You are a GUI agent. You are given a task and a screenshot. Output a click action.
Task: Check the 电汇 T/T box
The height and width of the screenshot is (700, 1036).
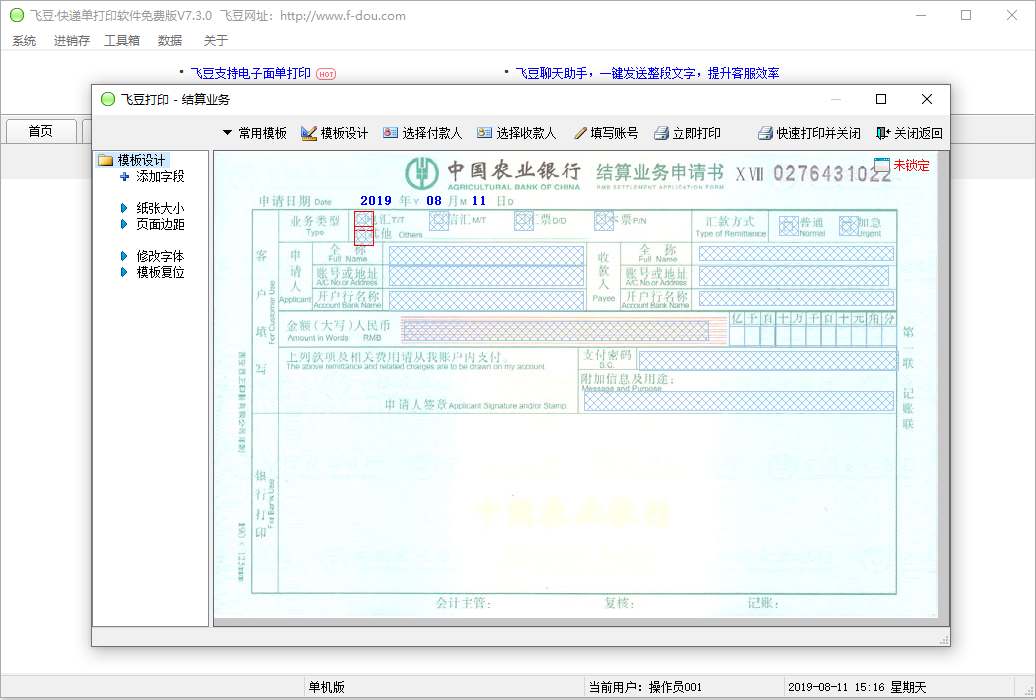click(364, 219)
